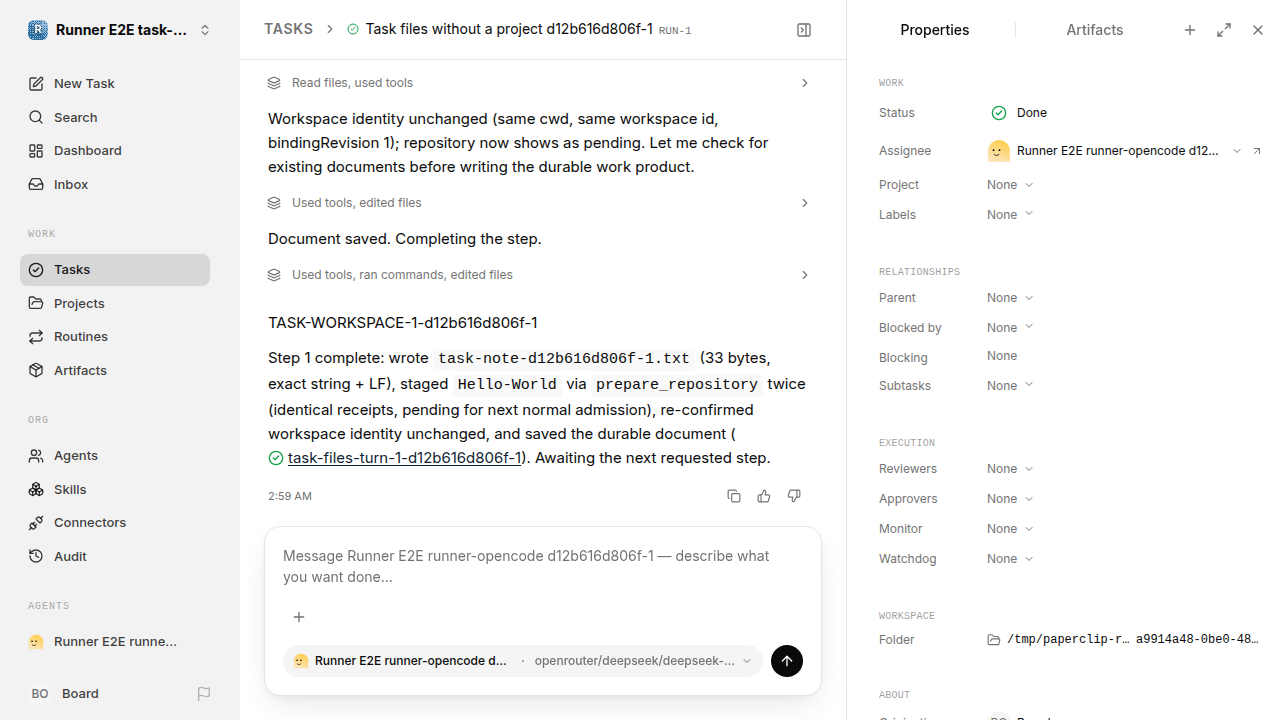Copy the agent message
Screen dimensions: 1280x720
tap(734, 496)
